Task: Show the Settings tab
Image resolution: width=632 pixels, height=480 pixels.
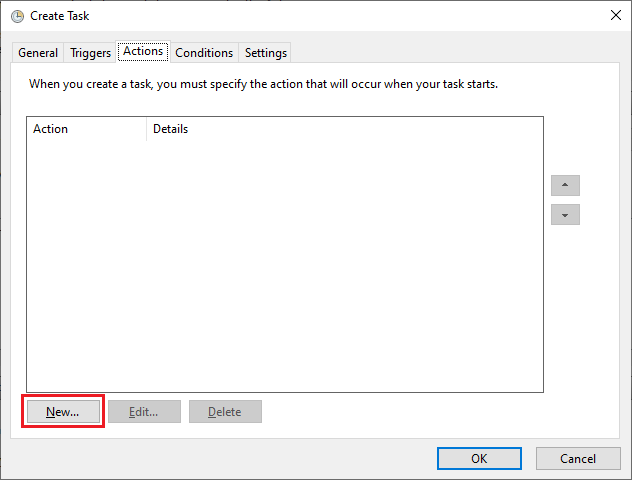Action: 266,53
